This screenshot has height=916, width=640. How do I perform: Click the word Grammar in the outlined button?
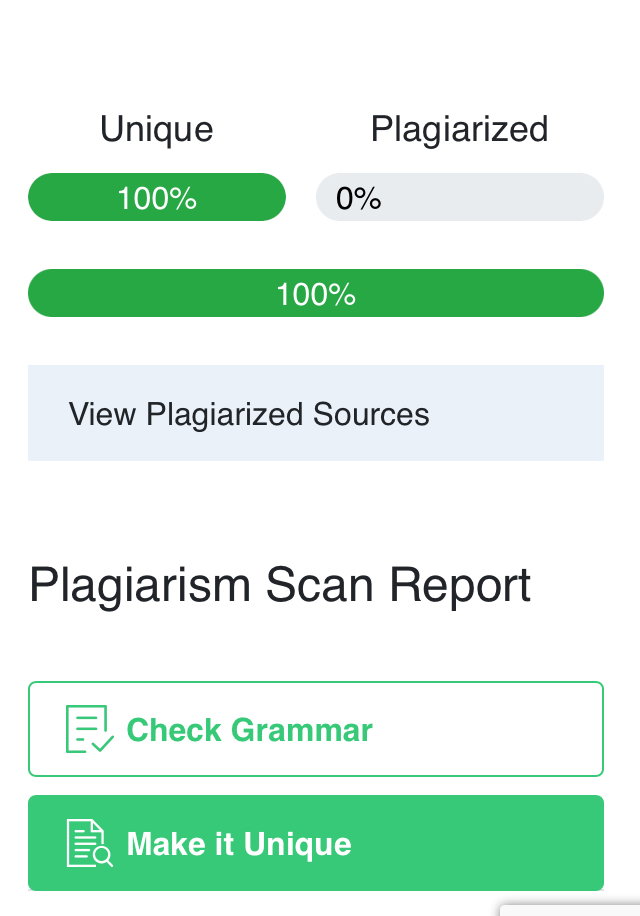[x=302, y=730]
